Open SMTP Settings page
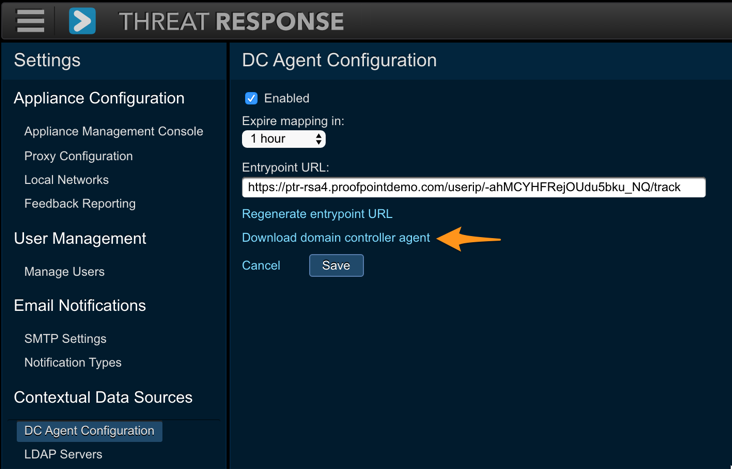This screenshot has width=732, height=469. [x=65, y=339]
